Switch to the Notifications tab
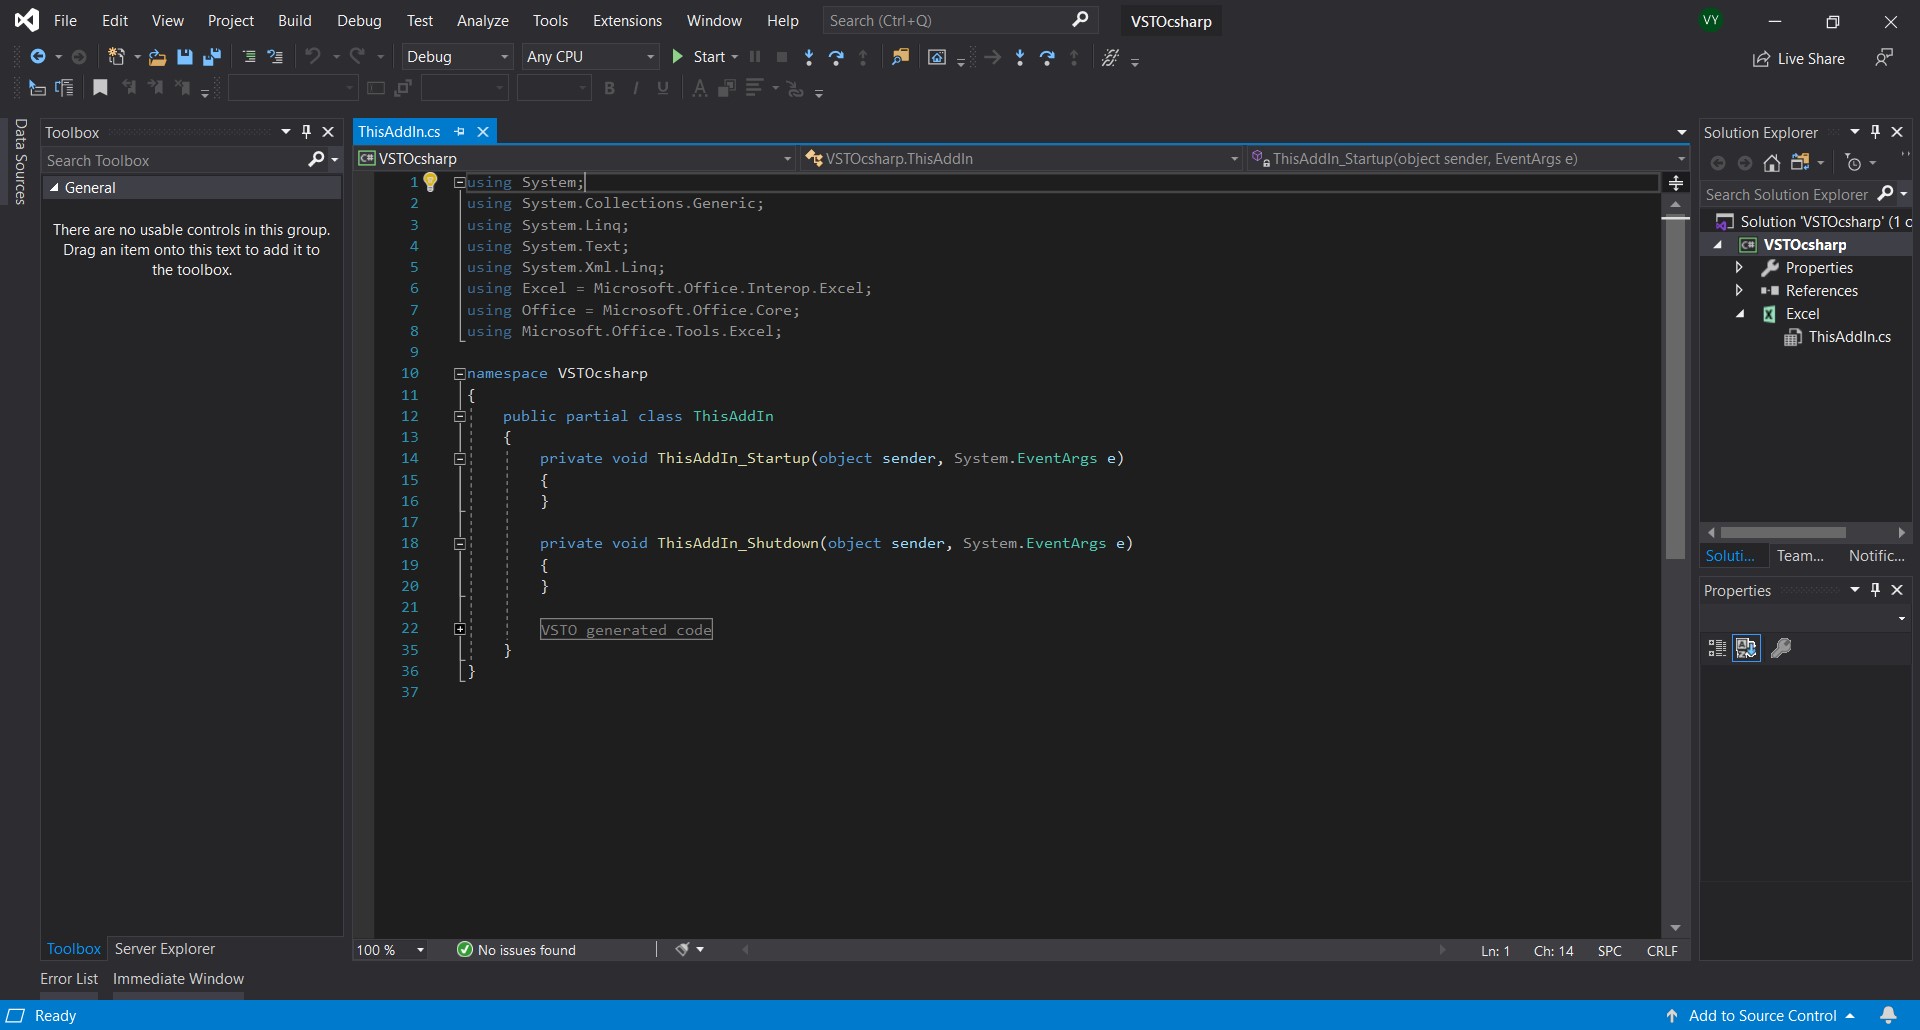1920x1030 pixels. (1876, 556)
